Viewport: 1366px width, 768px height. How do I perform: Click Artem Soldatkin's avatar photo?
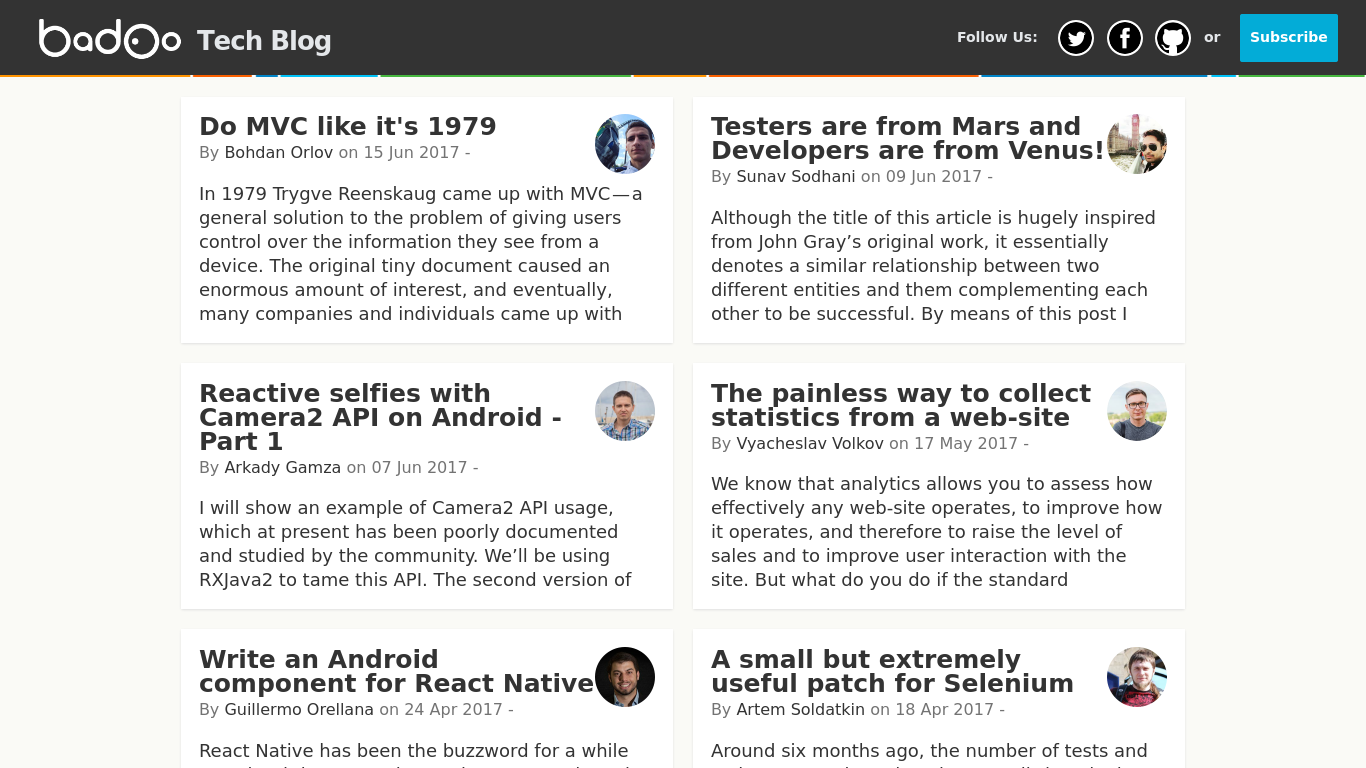click(1137, 677)
